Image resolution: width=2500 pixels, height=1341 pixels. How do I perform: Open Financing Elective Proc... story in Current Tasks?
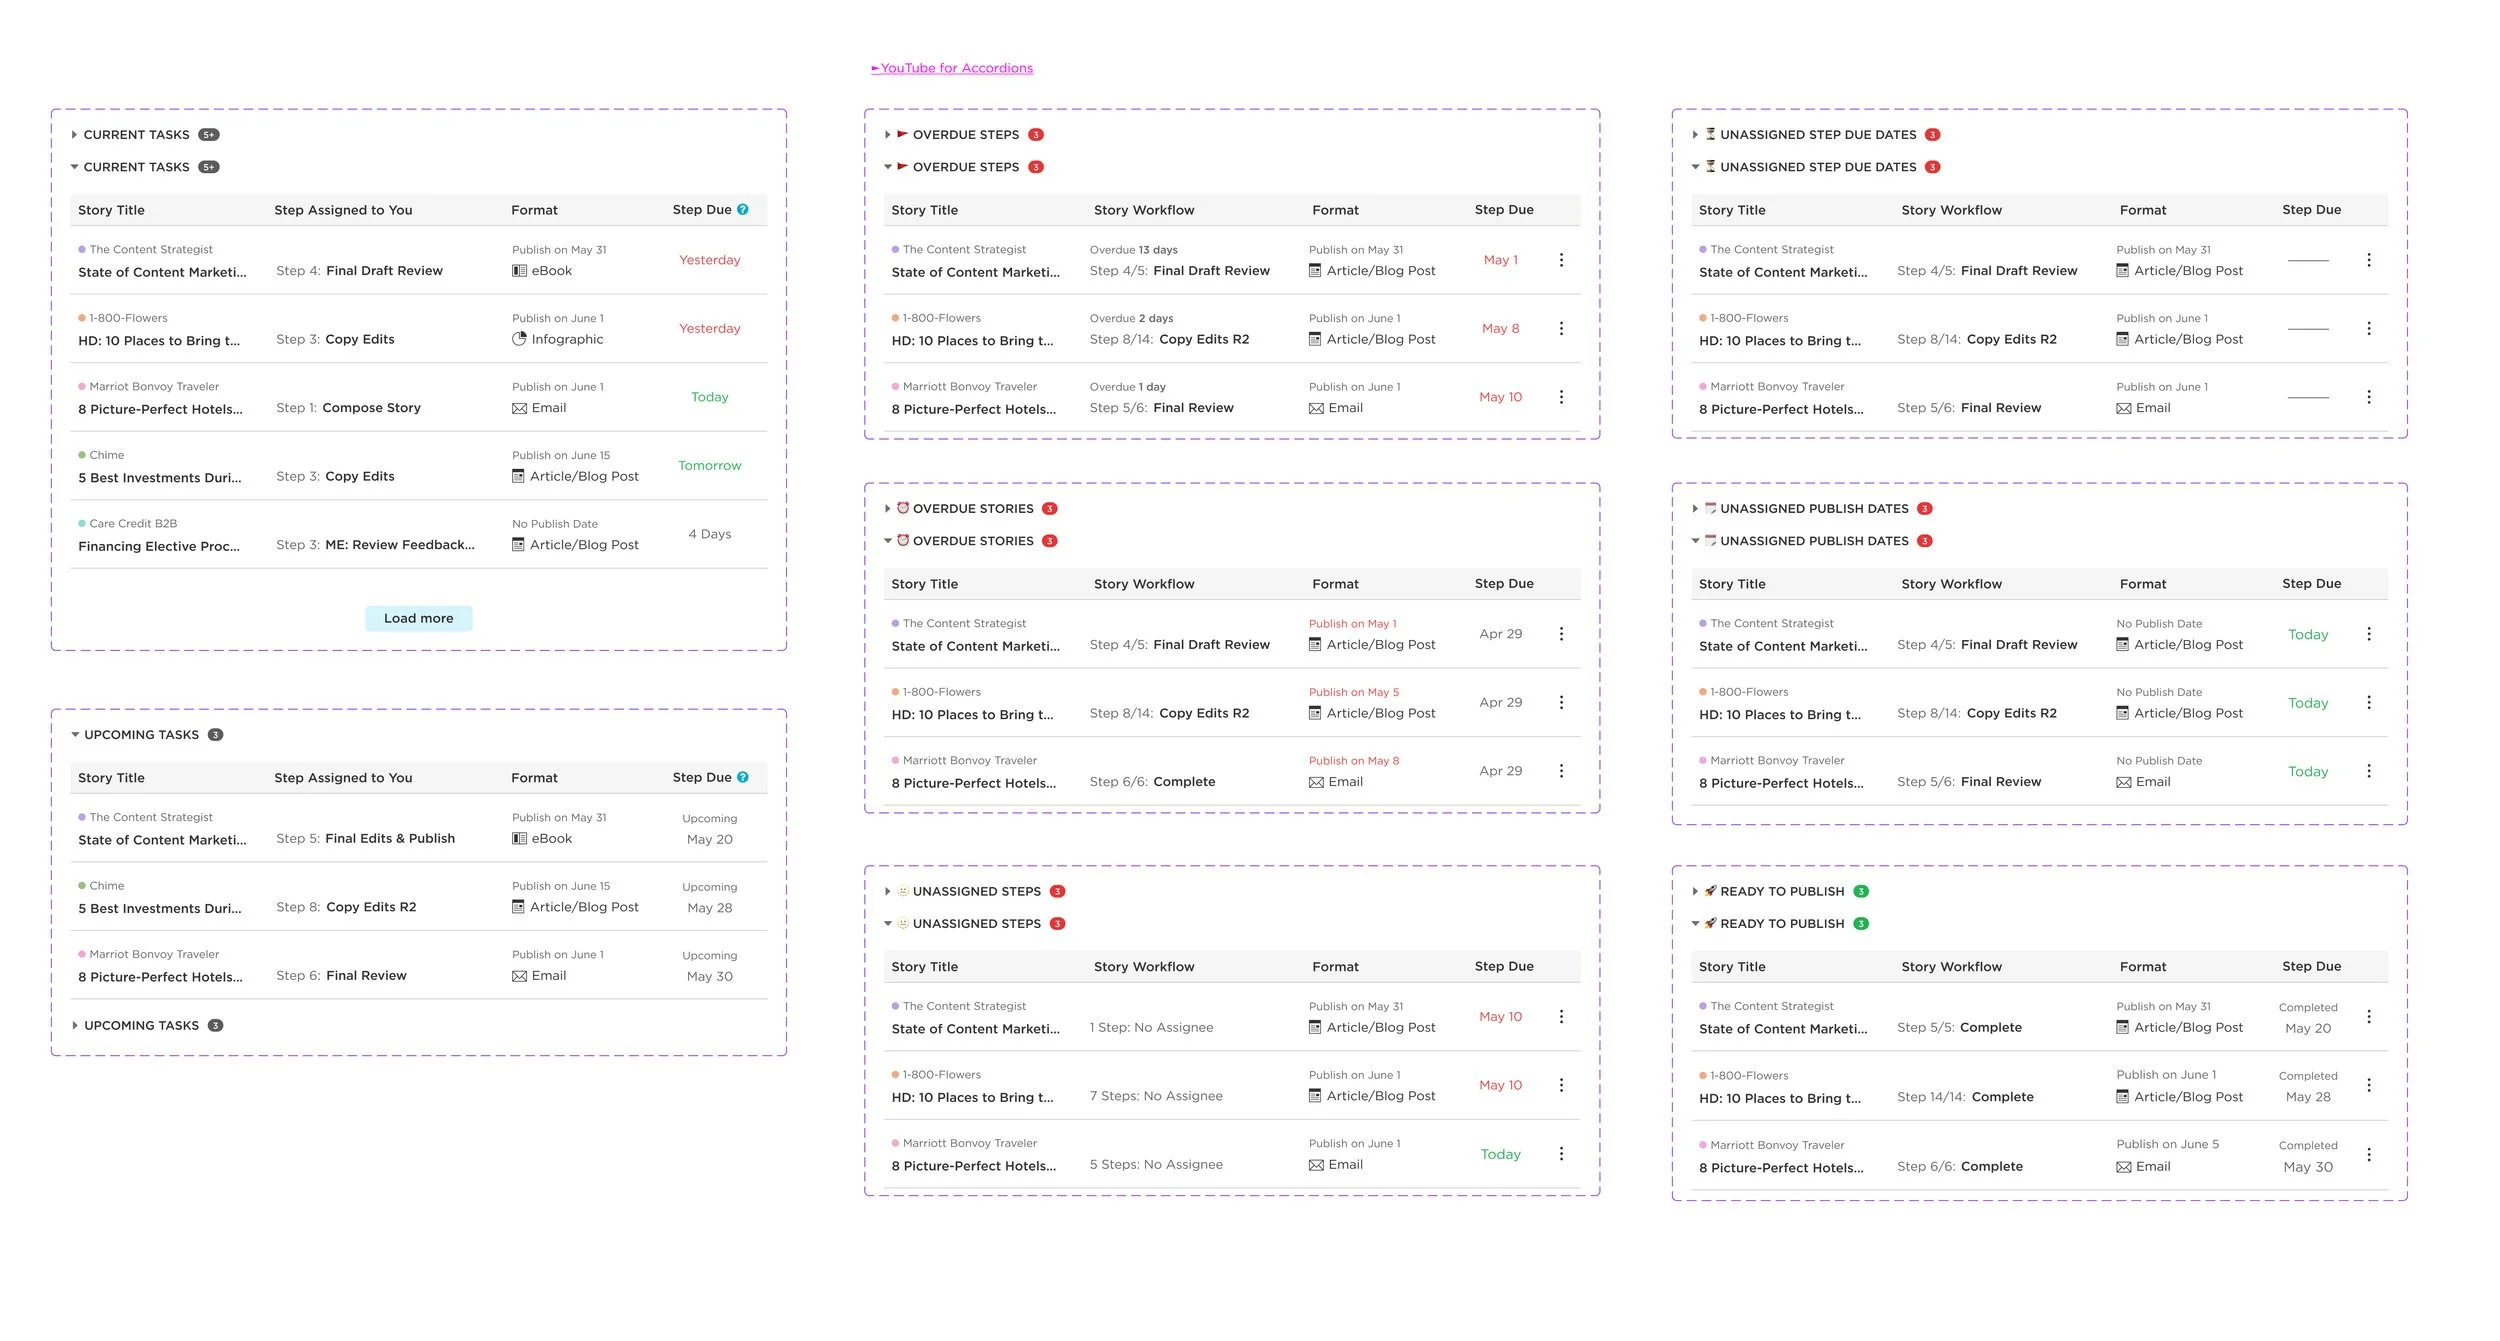[x=159, y=546]
